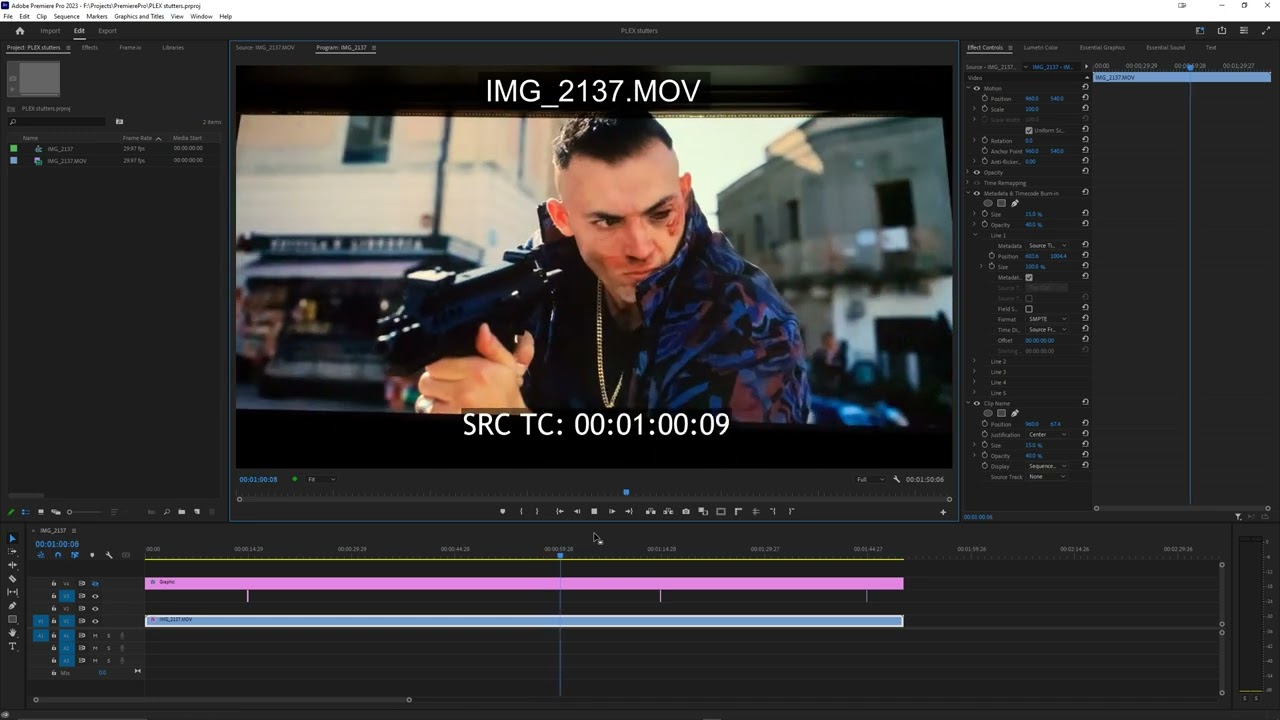
Task: Open Source Track None dropdown
Action: click(x=1046, y=477)
